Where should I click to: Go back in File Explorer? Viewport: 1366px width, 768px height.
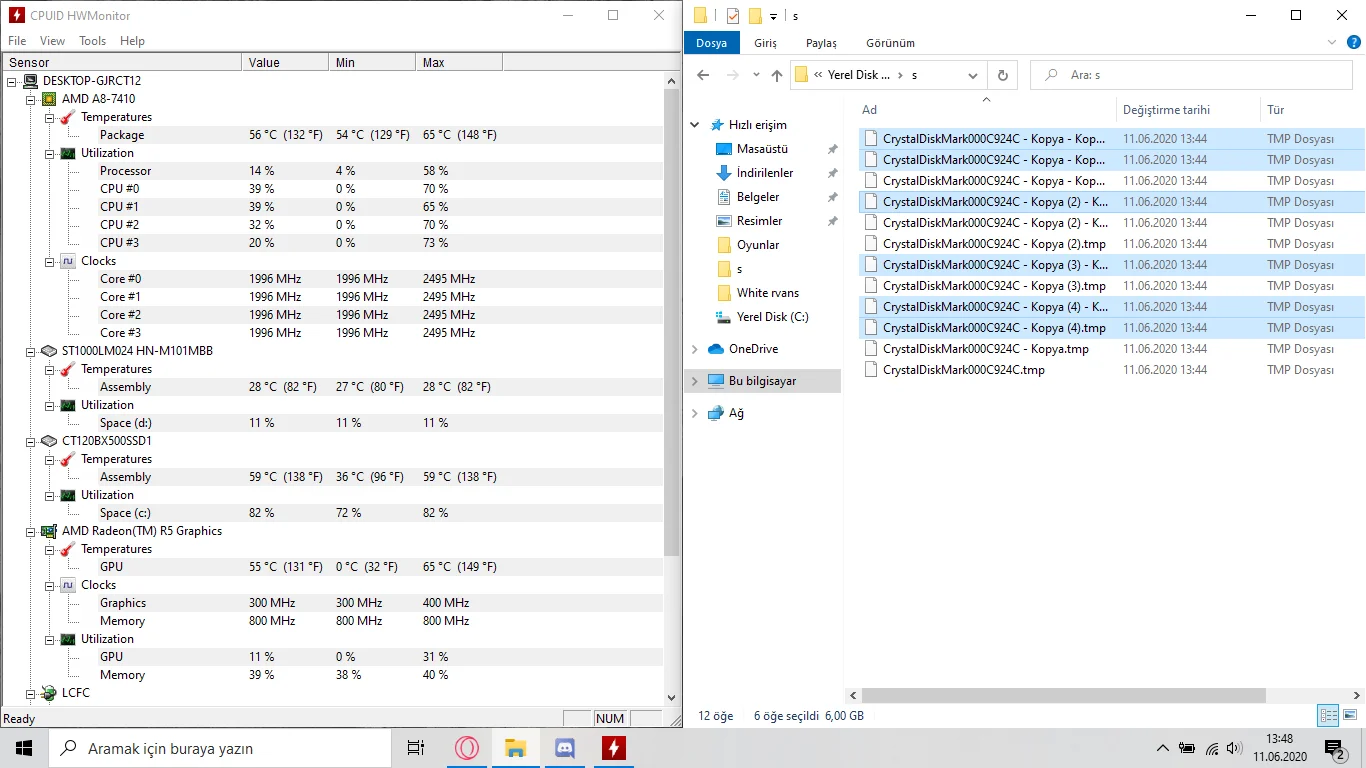[x=703, y=75]
